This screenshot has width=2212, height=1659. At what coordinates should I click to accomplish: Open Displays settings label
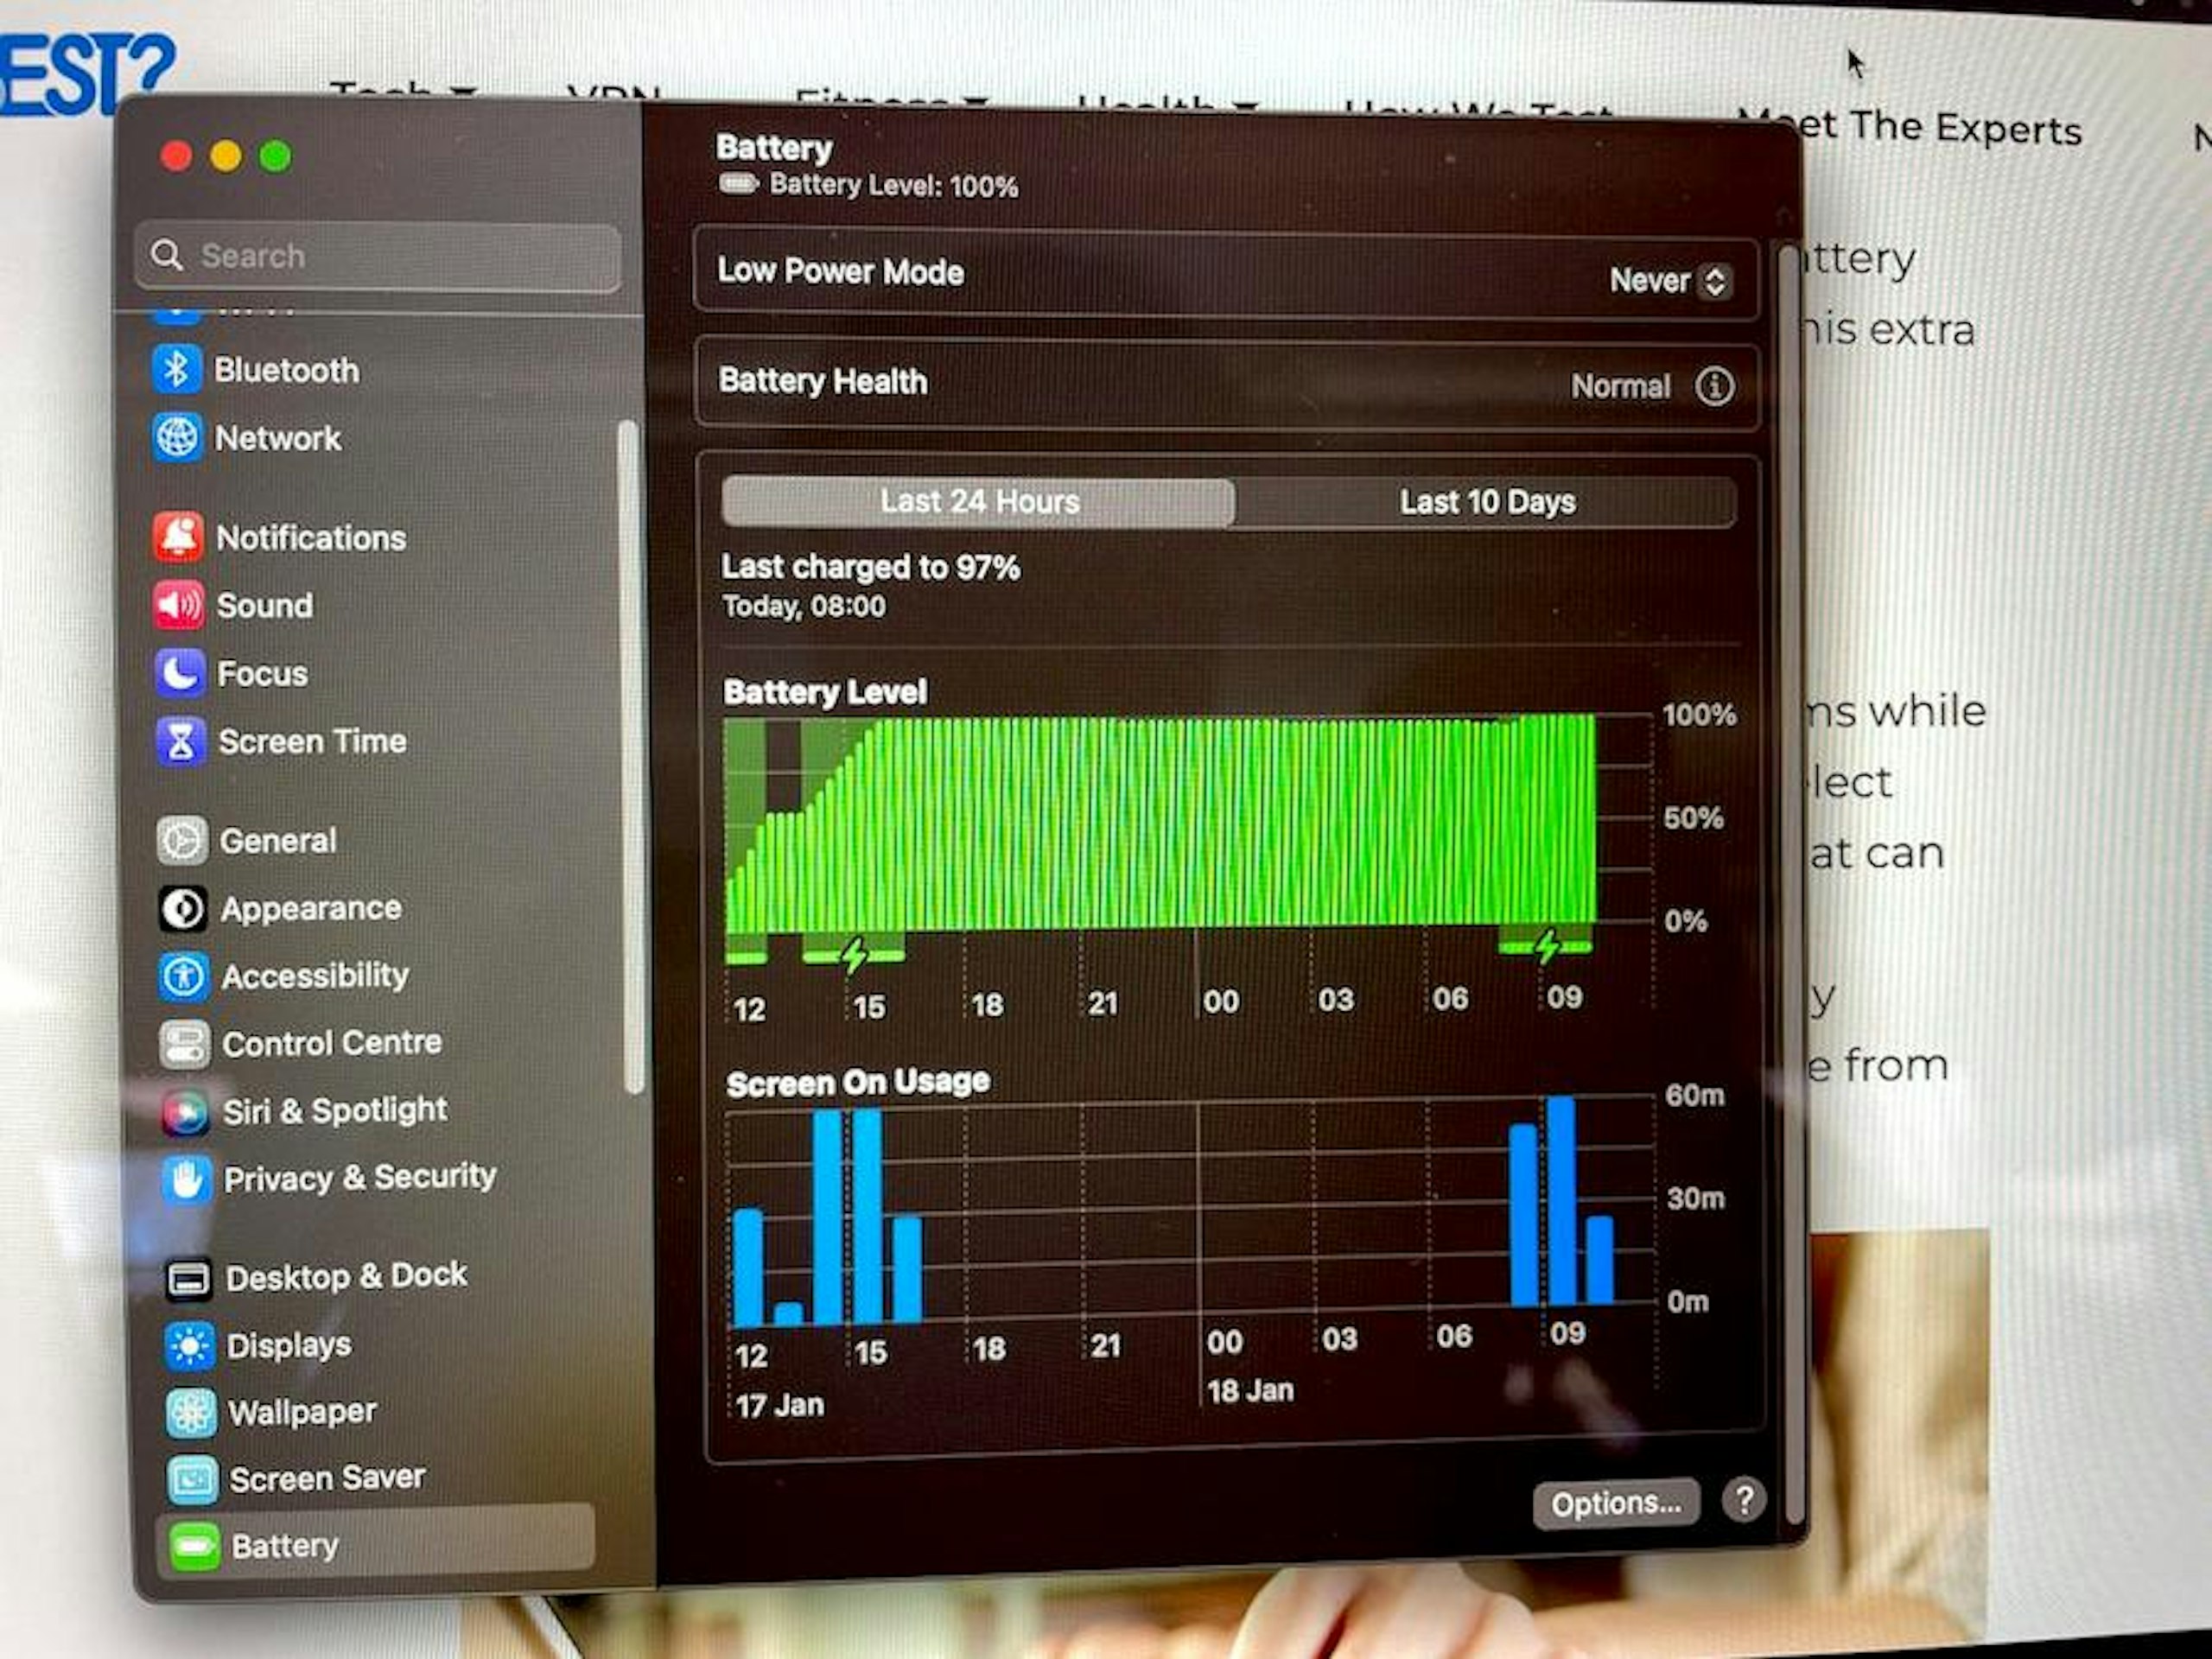point(289,1345)
